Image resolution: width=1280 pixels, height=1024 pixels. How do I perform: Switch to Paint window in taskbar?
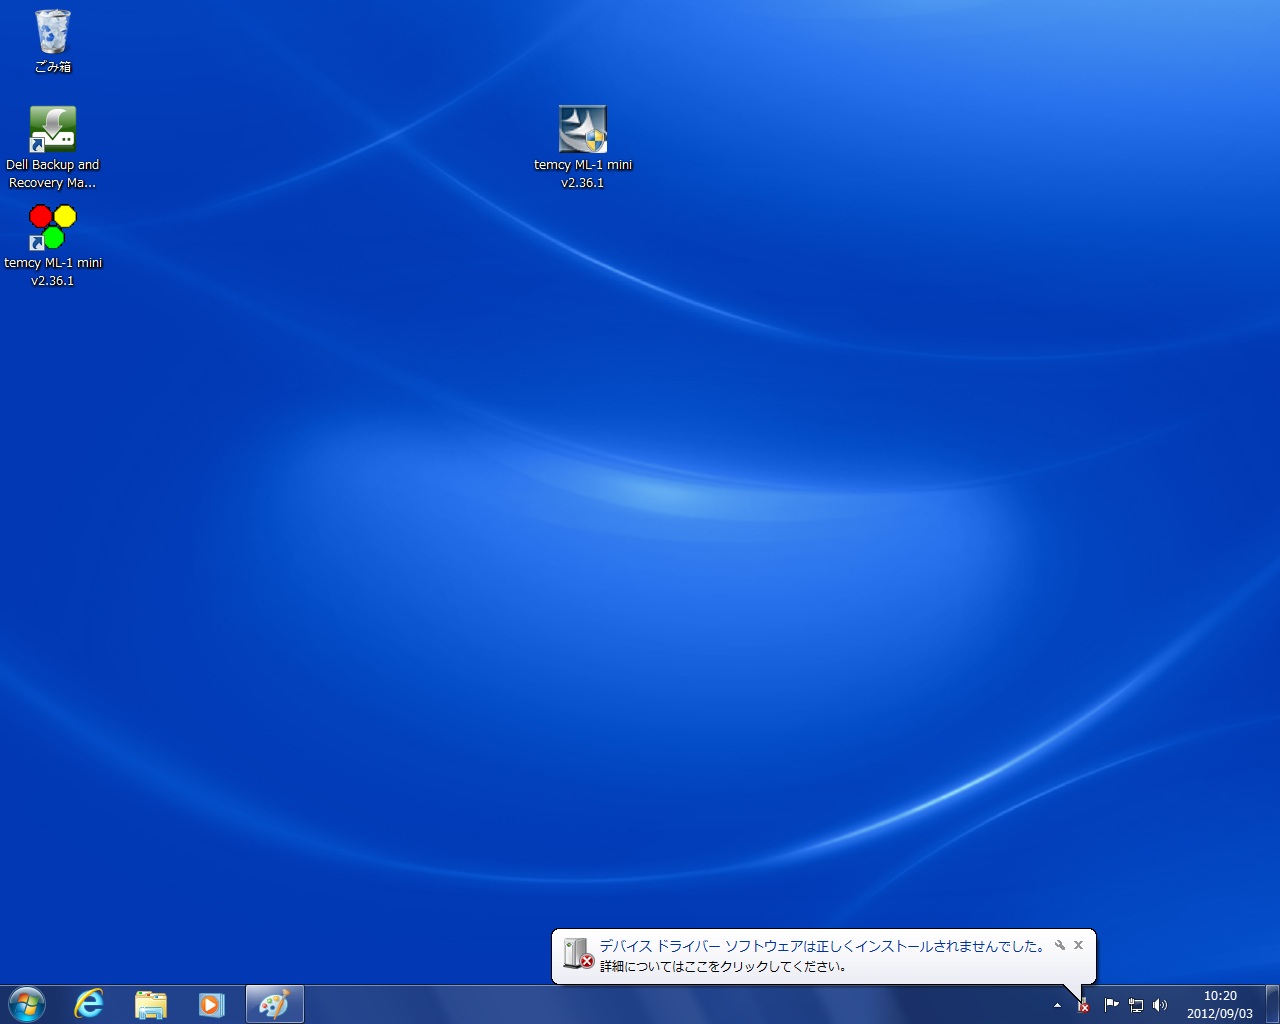(274, 1004)
